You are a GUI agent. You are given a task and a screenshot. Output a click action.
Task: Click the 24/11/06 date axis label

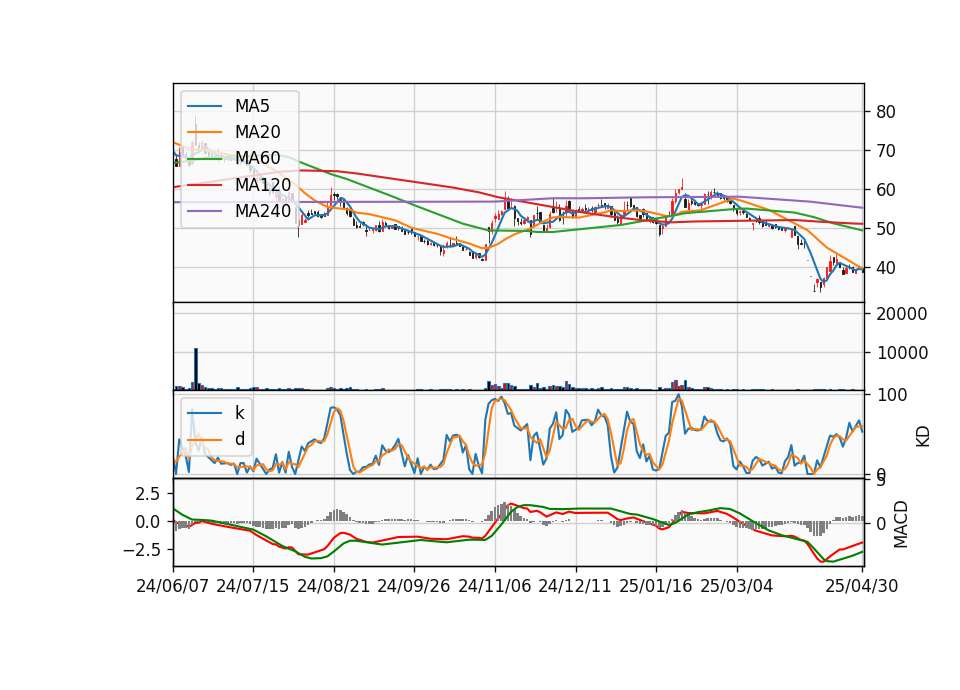click(x=495, y=586)
